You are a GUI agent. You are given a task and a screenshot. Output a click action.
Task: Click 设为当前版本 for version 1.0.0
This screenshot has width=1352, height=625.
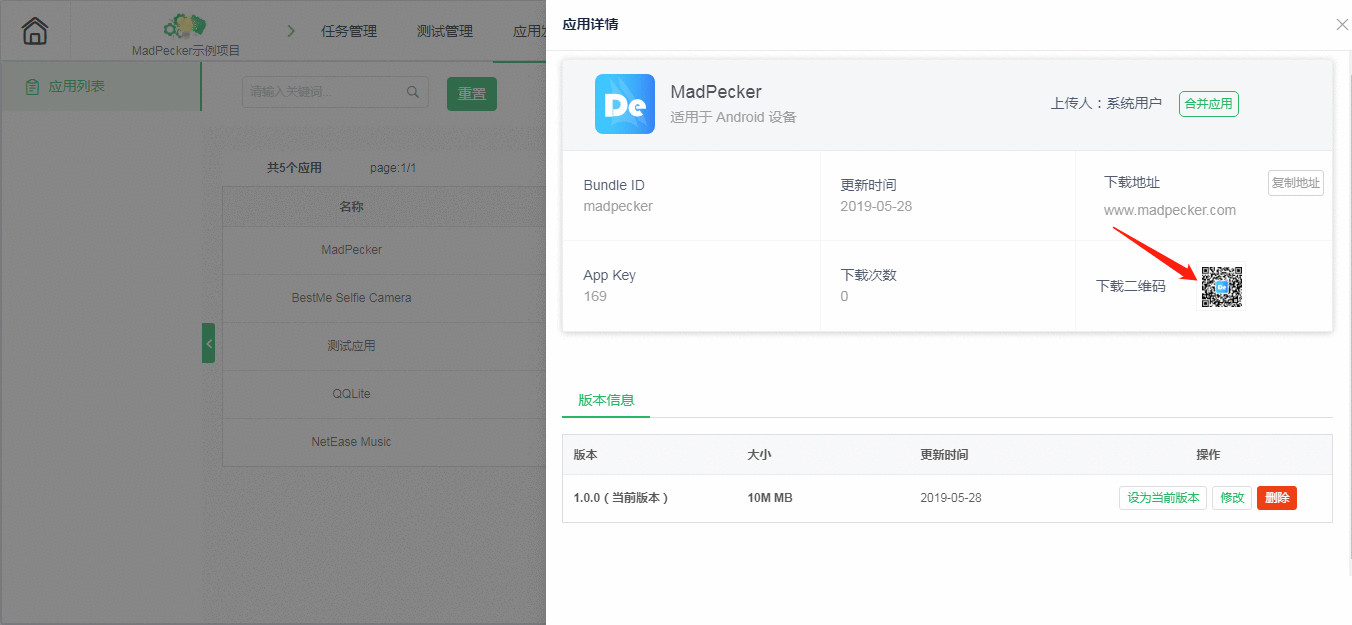click(1163, 498)
